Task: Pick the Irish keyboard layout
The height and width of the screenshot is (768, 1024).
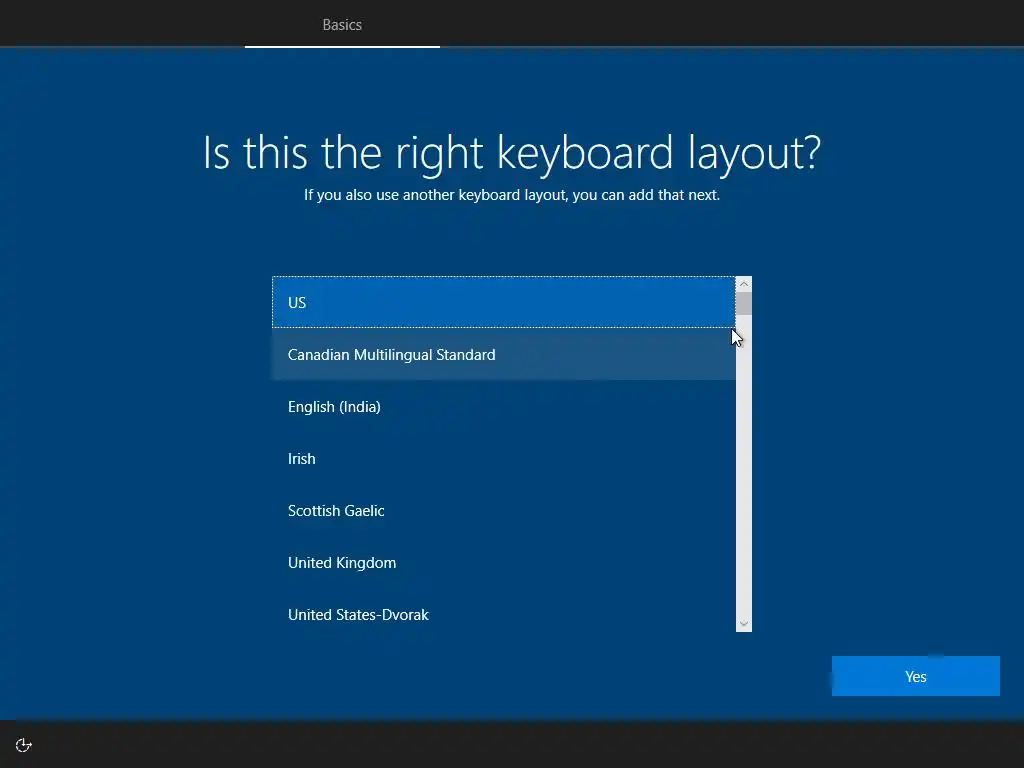Action: point(504,458)
